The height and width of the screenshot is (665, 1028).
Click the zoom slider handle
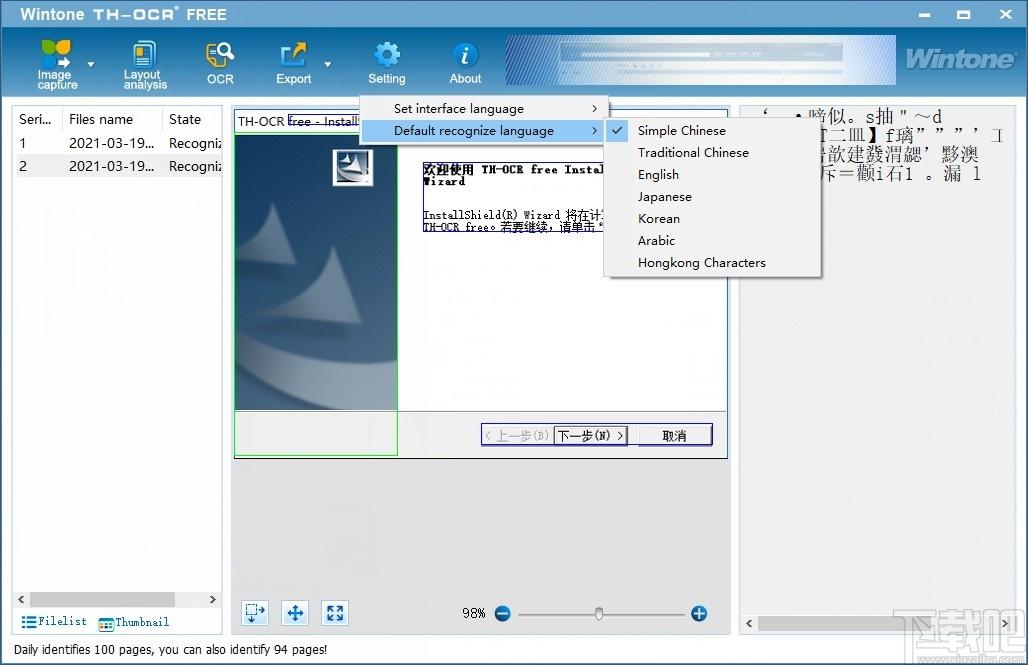point(599,614)
